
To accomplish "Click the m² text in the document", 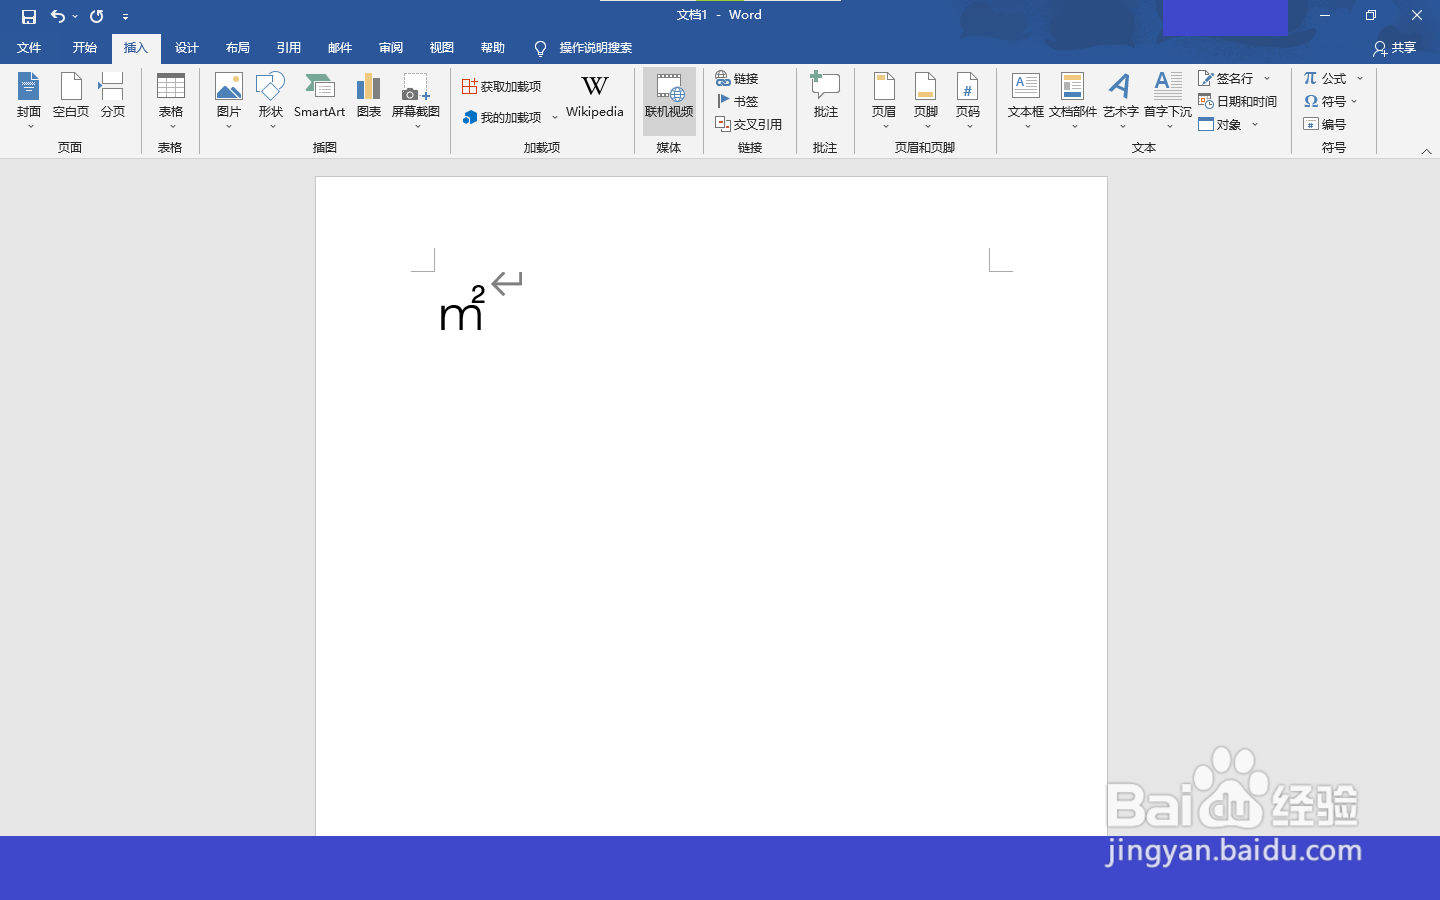I will click(462, 308).
